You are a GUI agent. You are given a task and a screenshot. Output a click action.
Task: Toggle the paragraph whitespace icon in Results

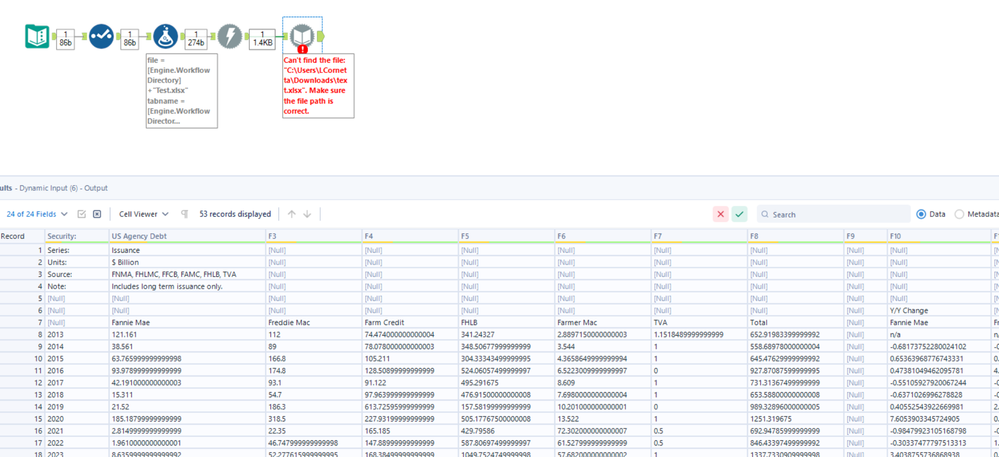click(184, 214)
